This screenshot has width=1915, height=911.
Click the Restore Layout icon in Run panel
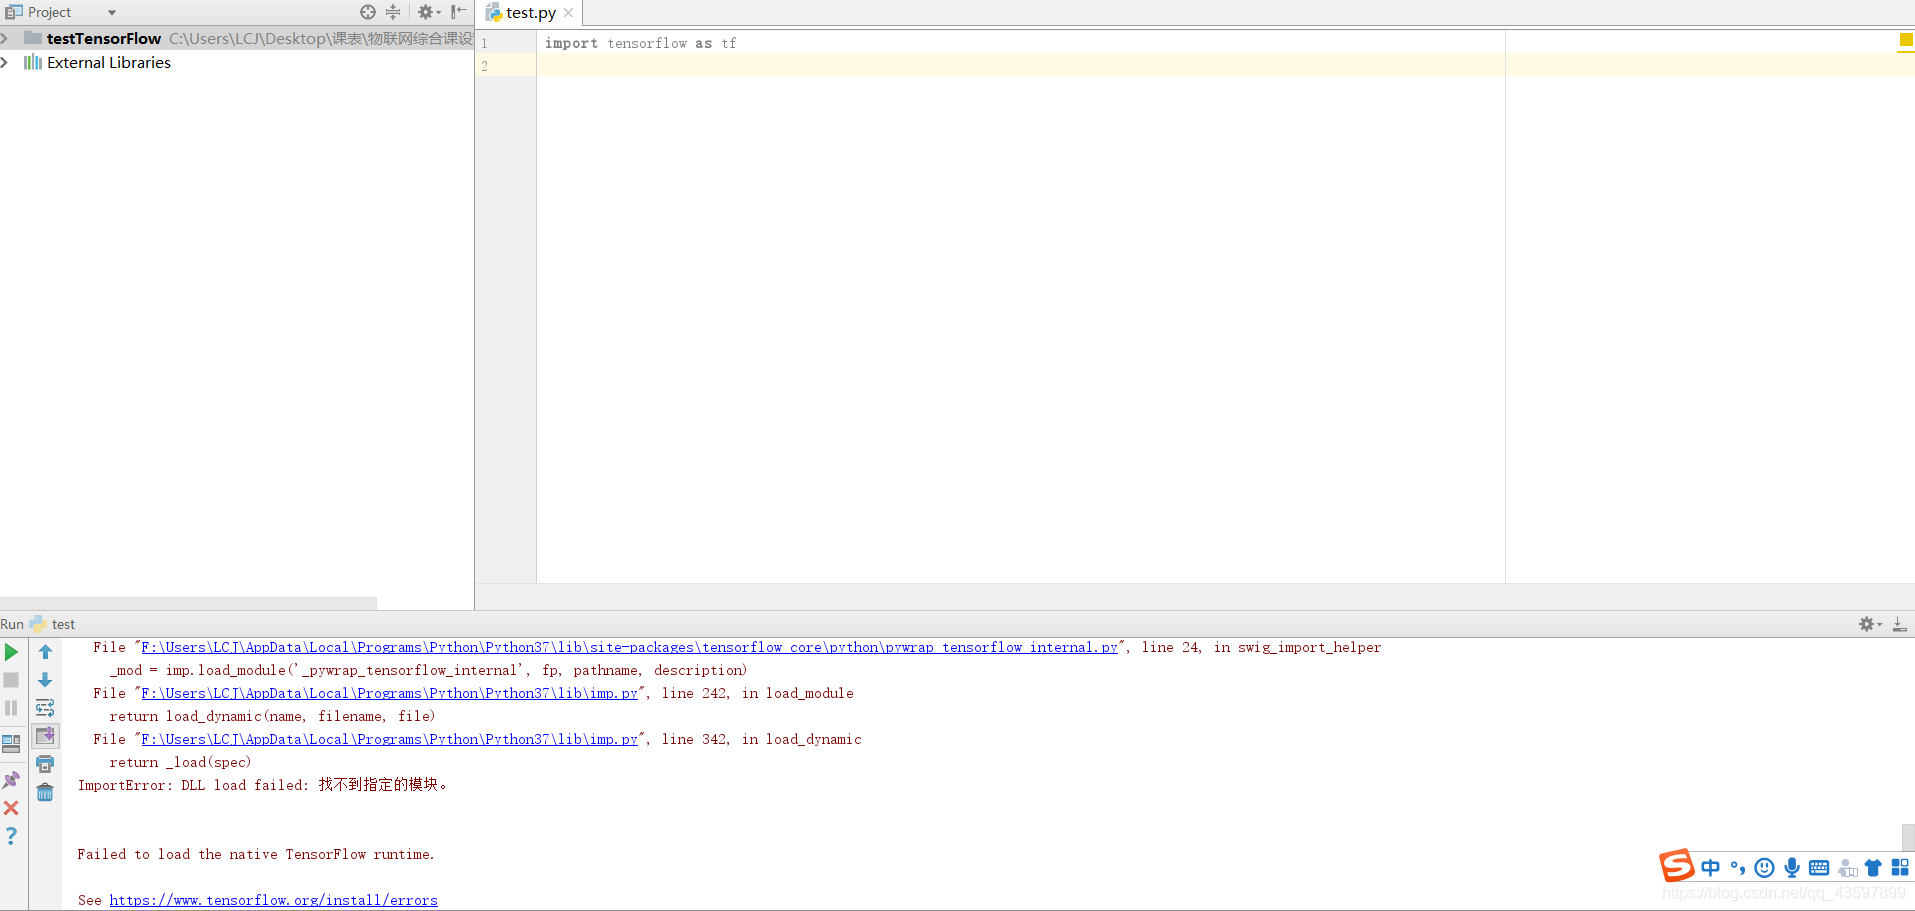[11, 744]
